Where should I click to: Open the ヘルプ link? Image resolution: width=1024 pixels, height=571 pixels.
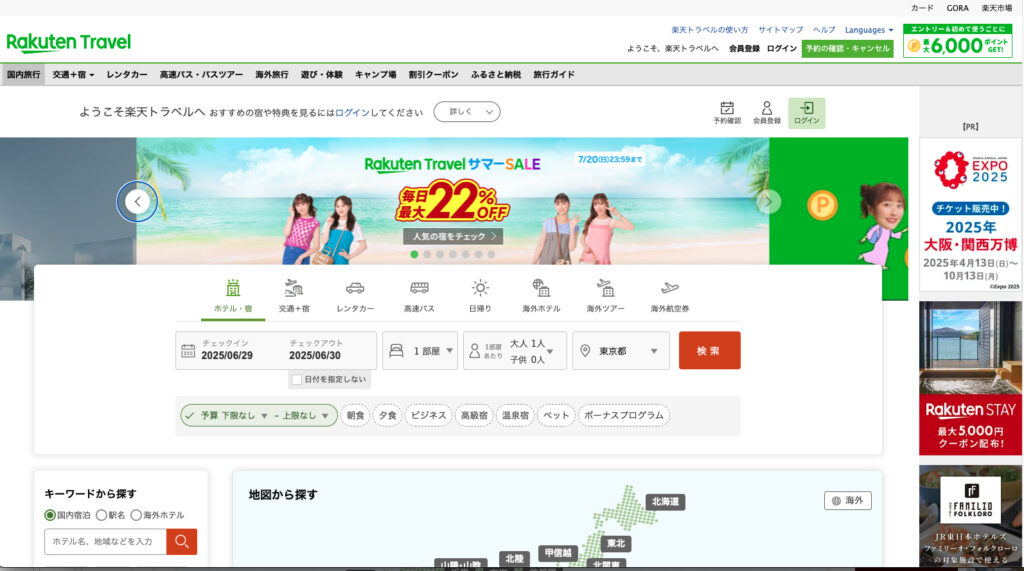point(824,30)
